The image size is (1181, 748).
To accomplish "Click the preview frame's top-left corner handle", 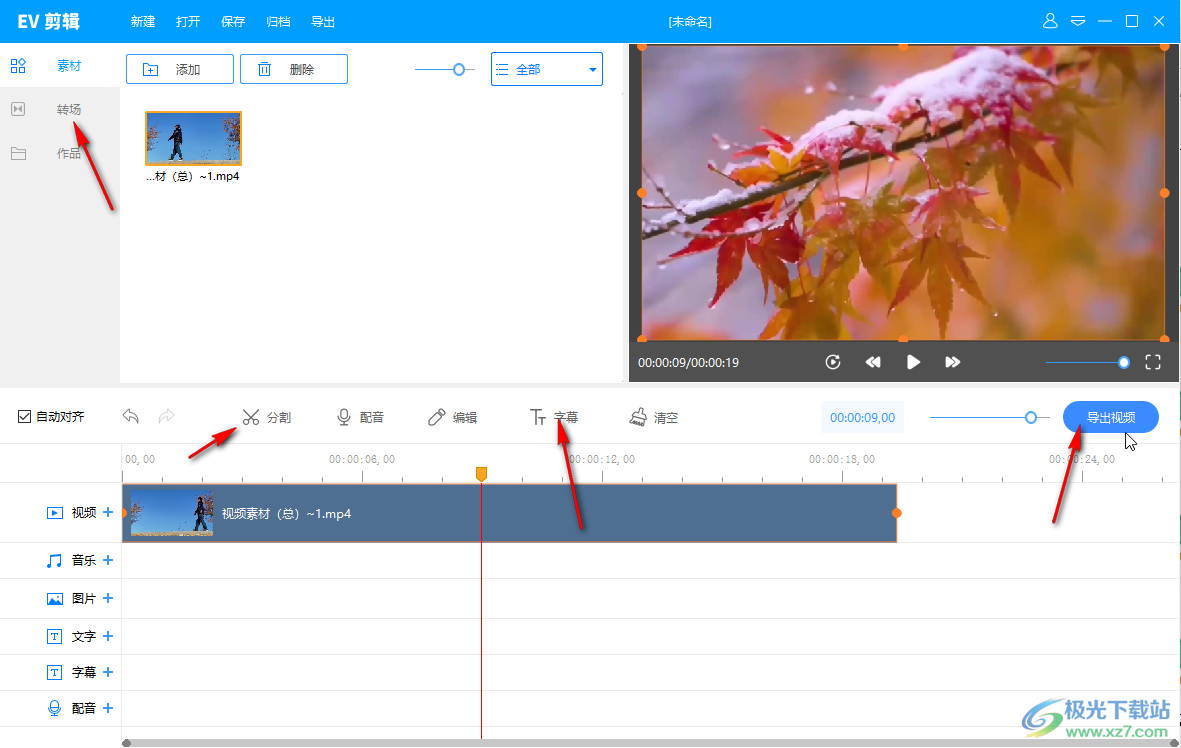I will tap(642, 47).
